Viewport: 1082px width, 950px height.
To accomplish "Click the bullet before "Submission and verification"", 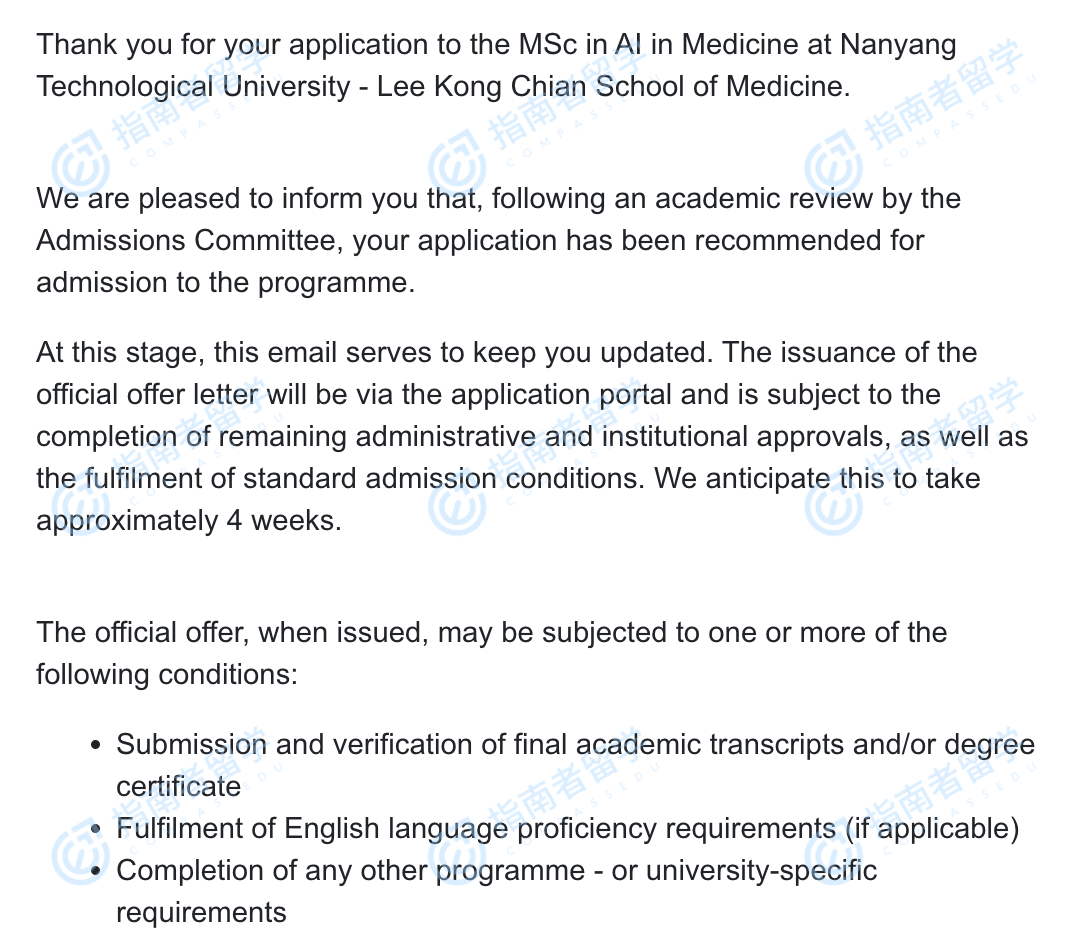I will (96, 745).
